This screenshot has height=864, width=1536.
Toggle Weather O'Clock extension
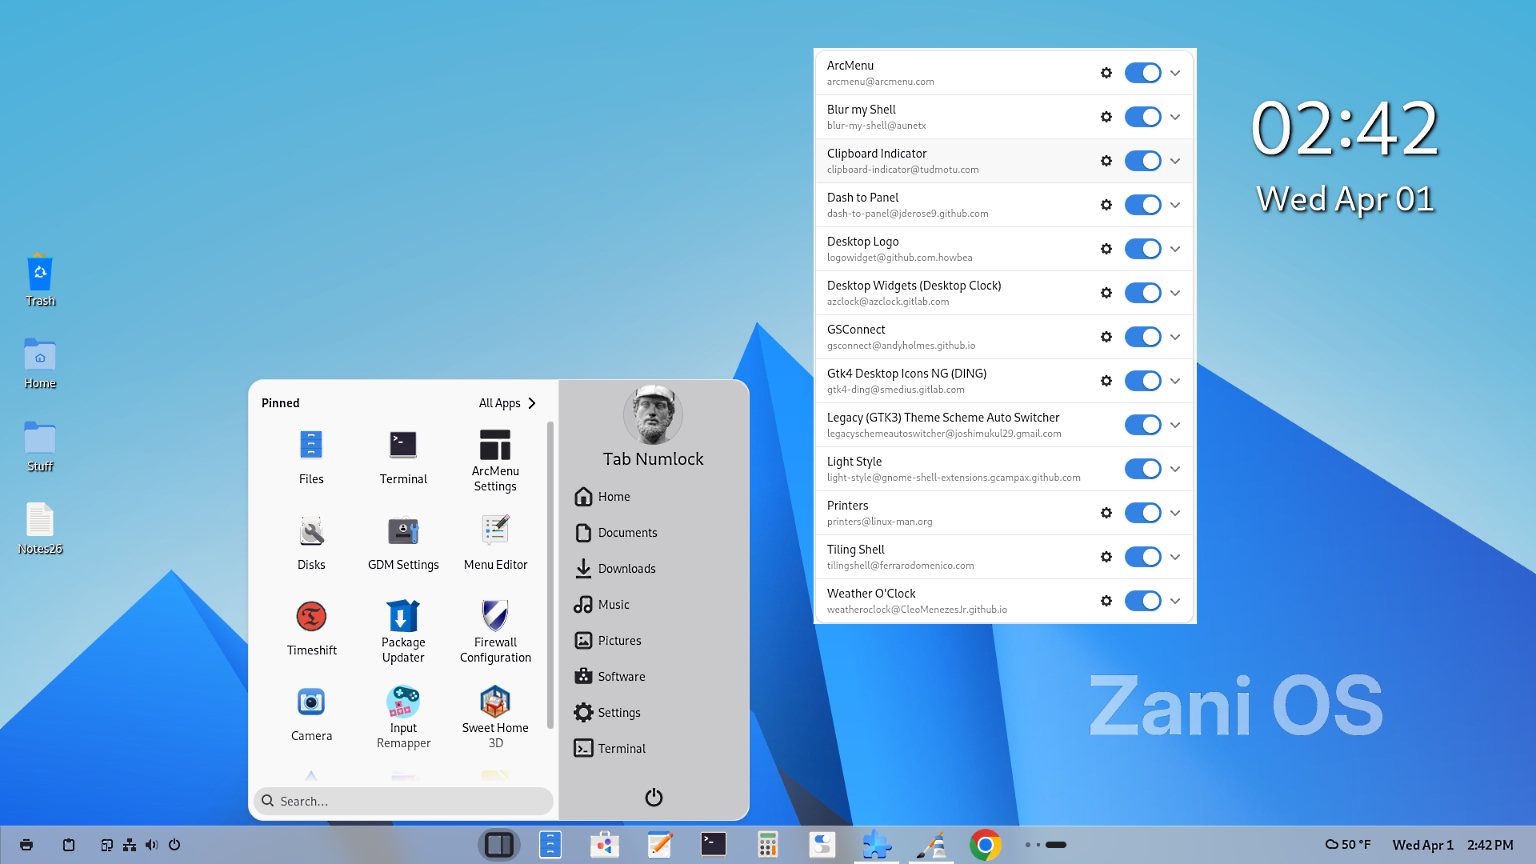pos(1143,601)
